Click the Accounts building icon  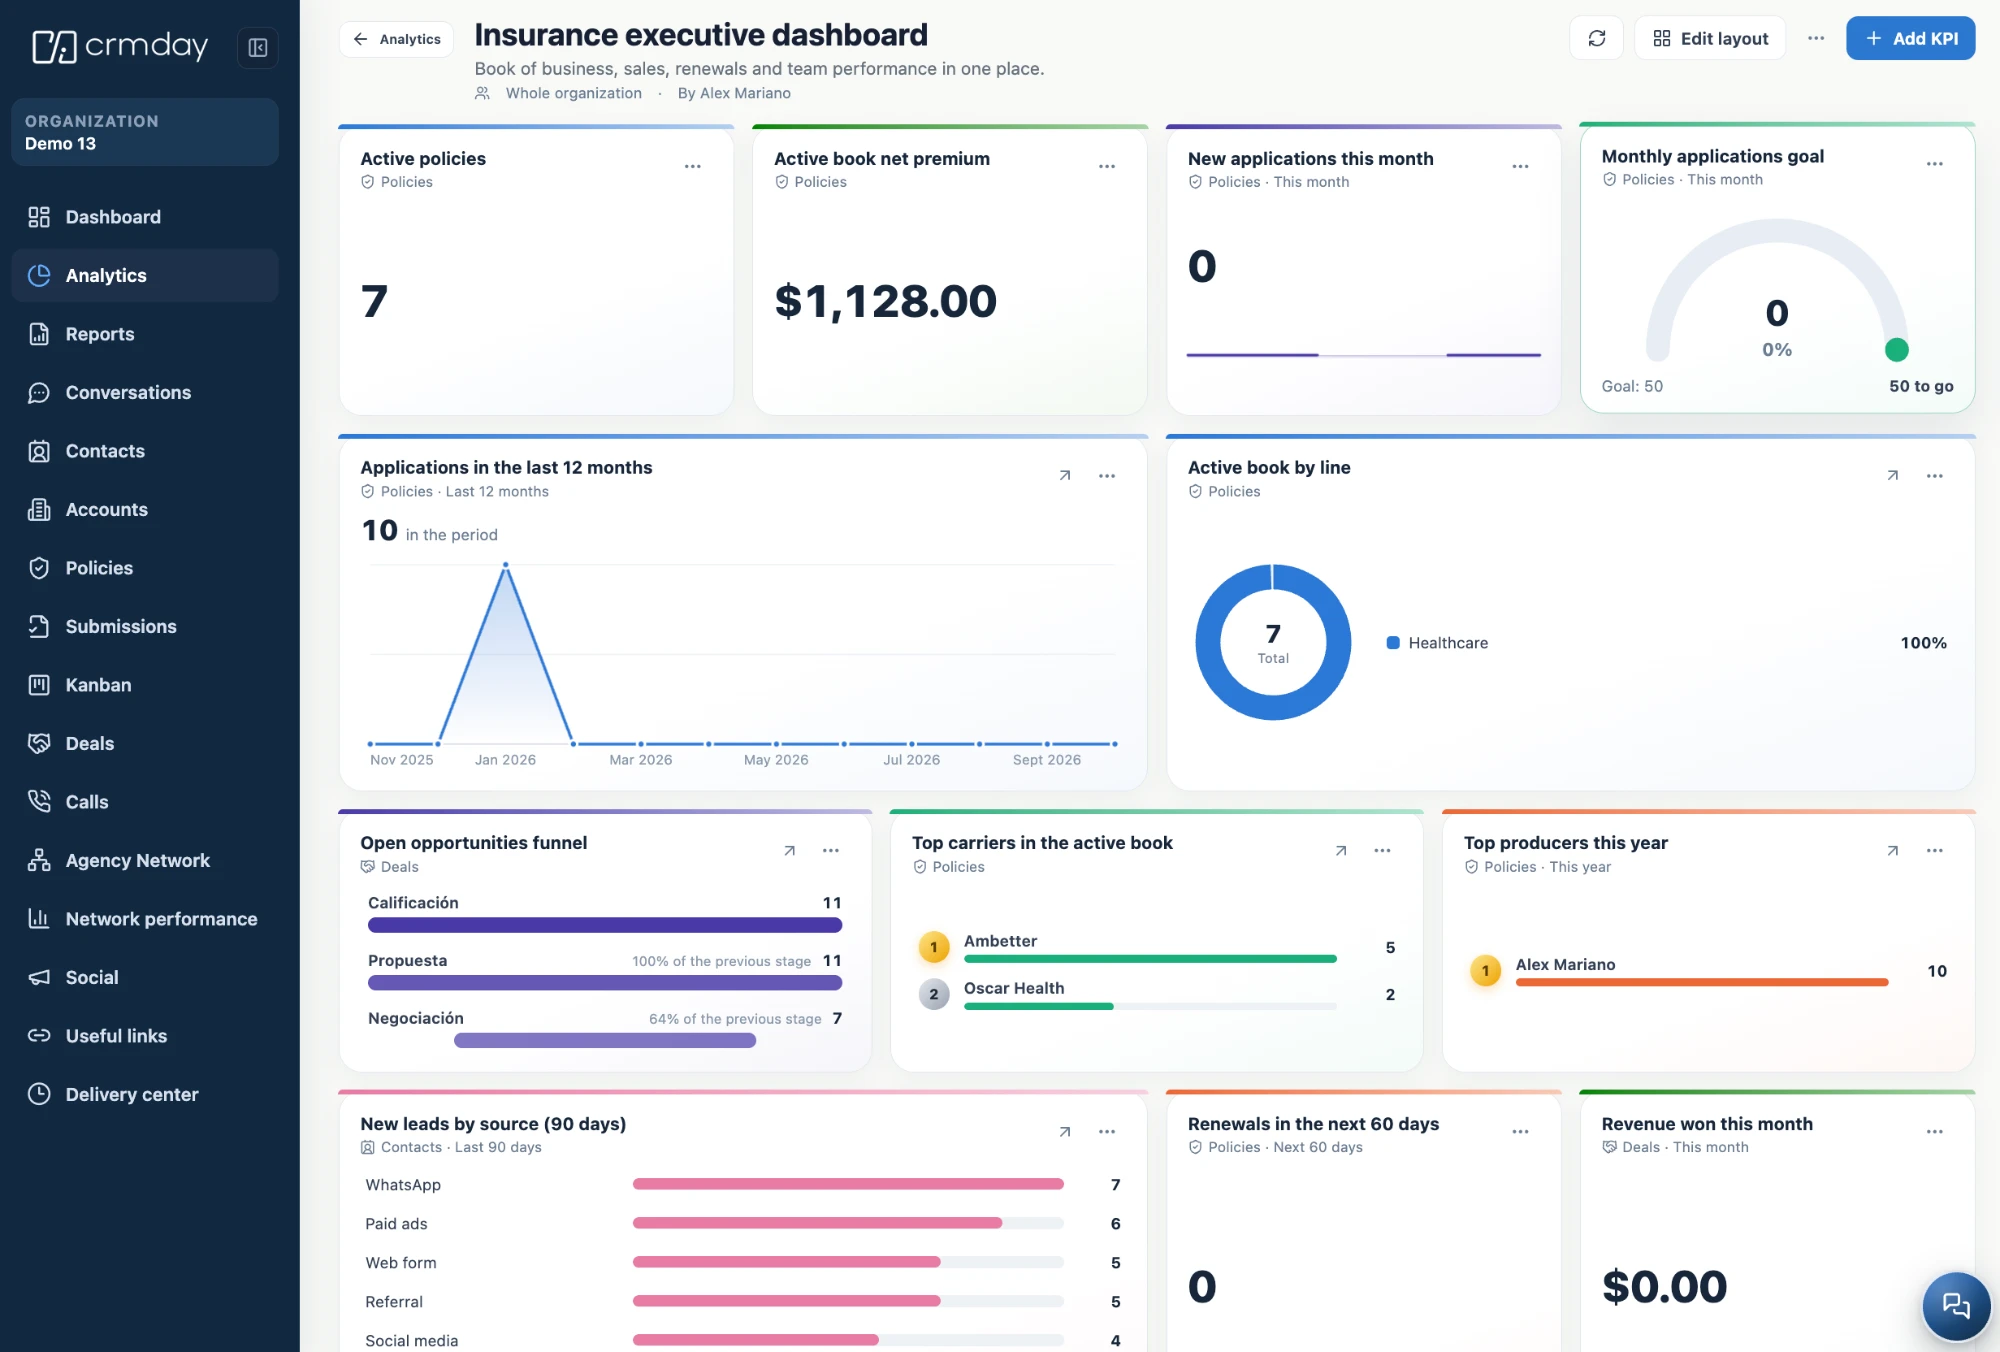[x=39, y=509]
